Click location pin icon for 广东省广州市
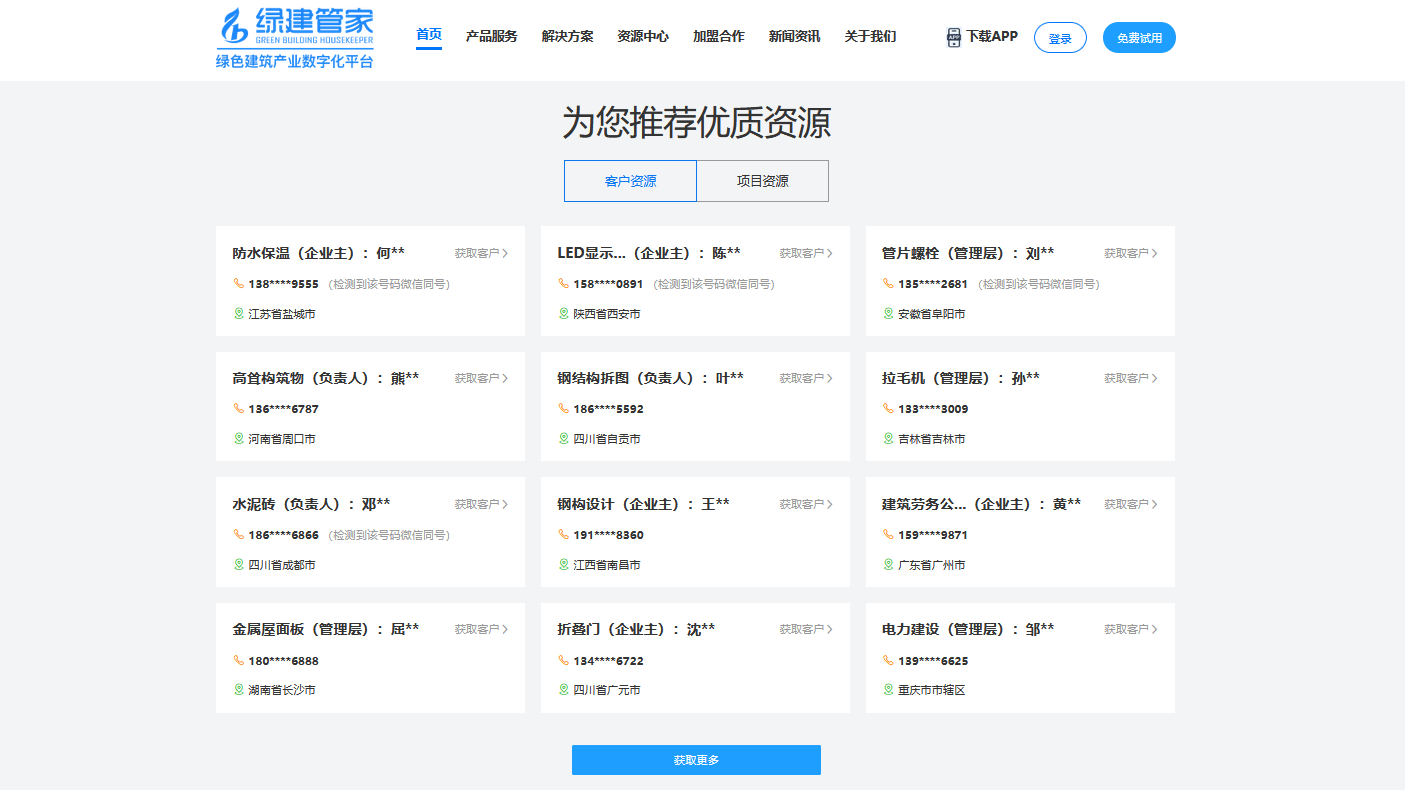This screenshot has width=1405, height=790. [888, 565]
